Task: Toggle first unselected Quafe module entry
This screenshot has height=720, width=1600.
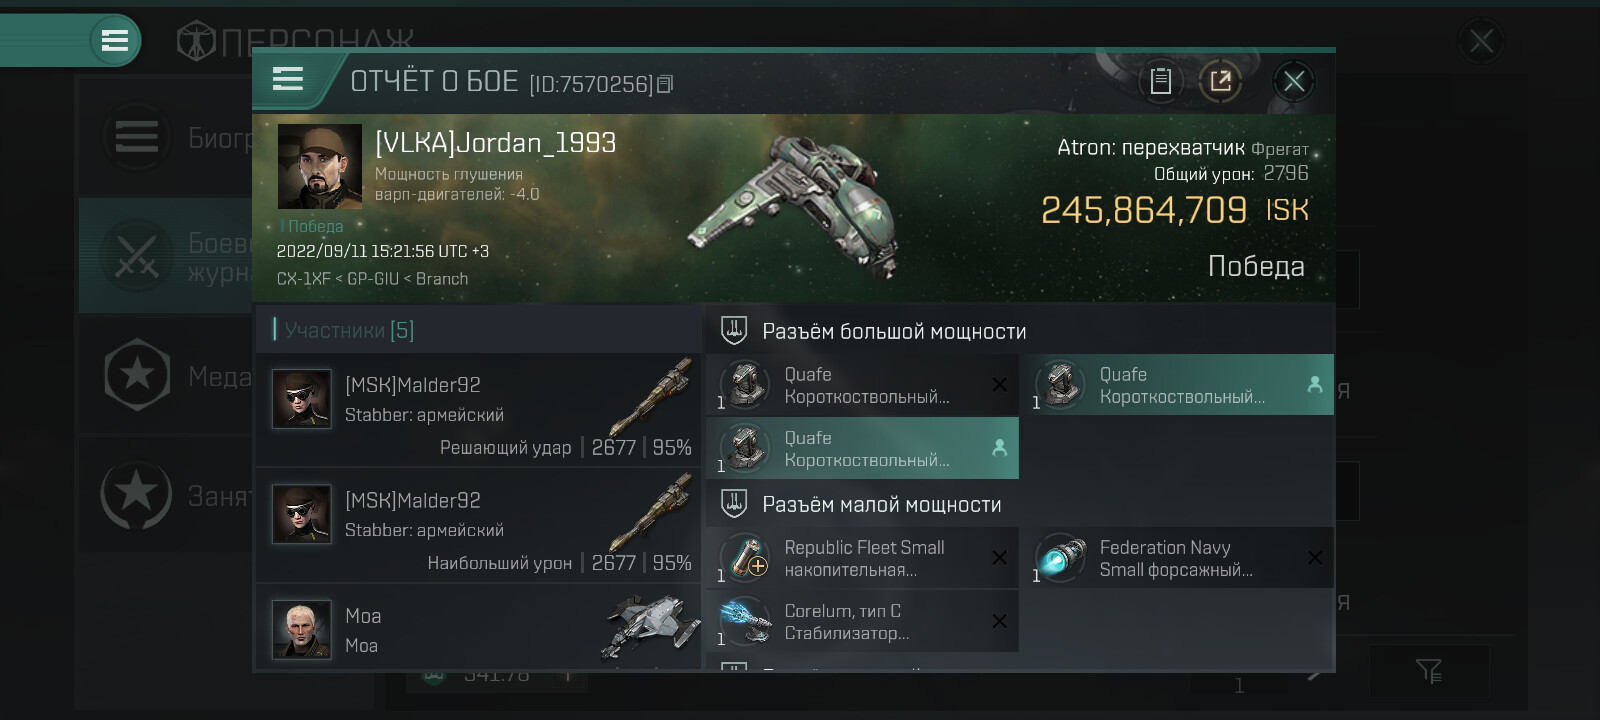Action: point(863,385)
